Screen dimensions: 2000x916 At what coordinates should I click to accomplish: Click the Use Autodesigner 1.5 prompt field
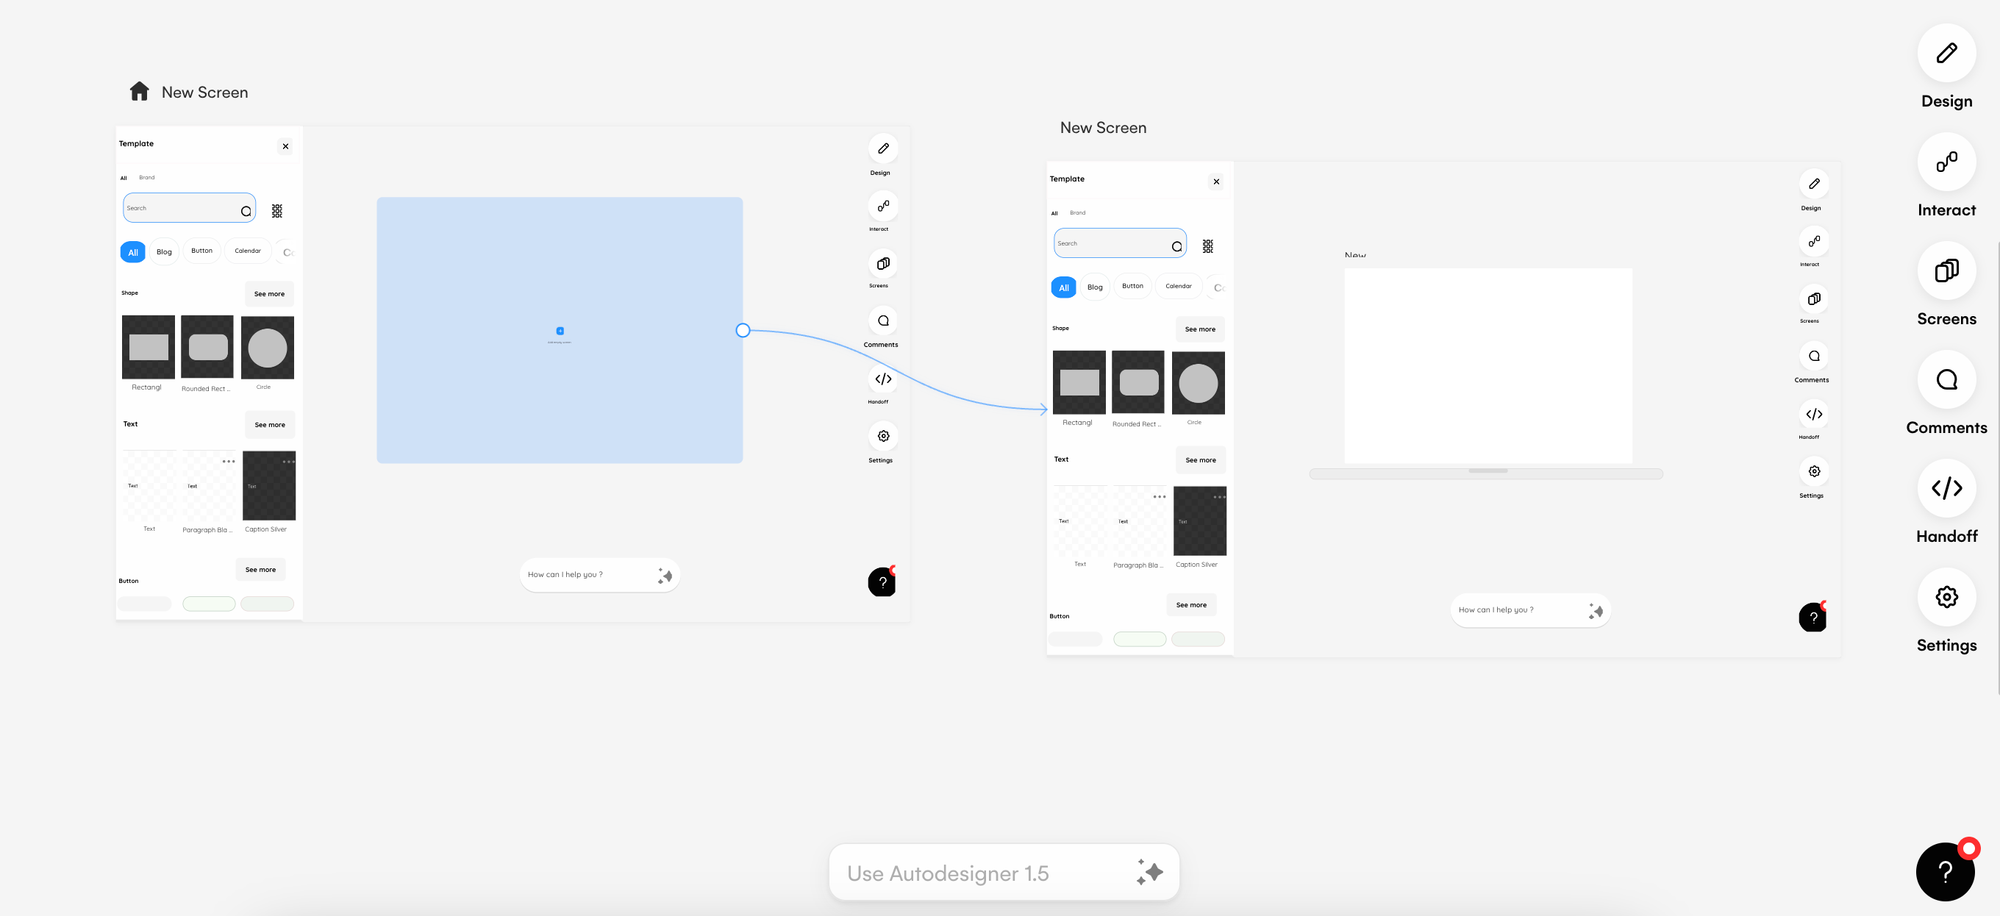coord(1004,873)
